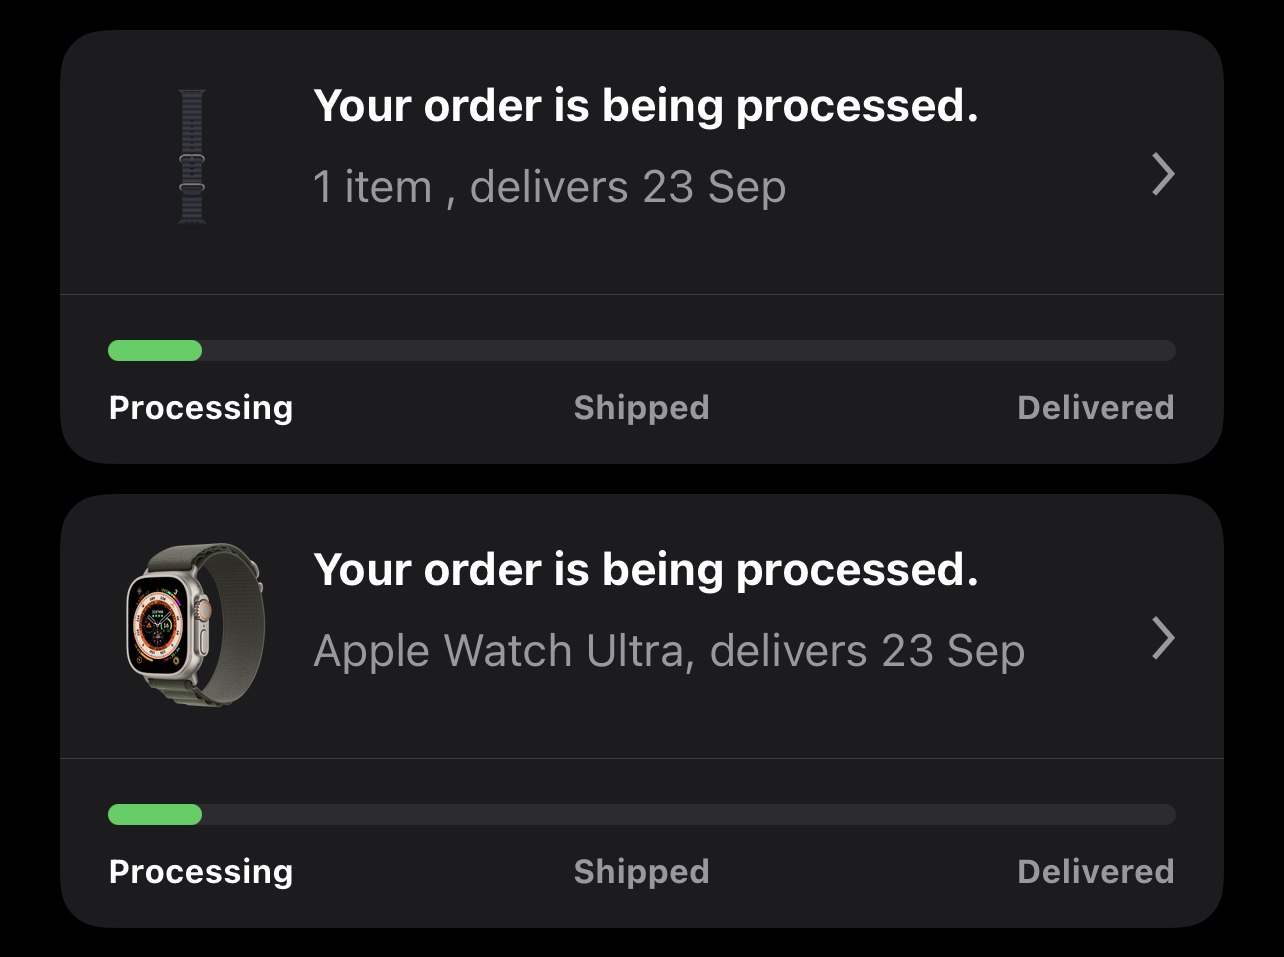Tap the band order's "delivers 23 Sep" date

tap(628, 187)
